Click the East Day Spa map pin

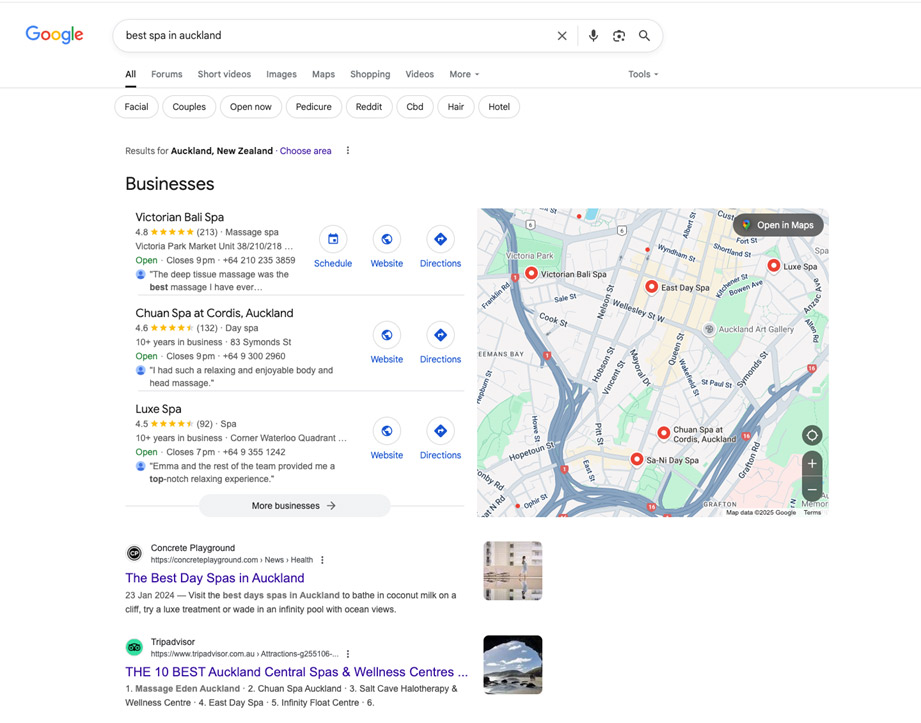(x=651, y=287)
